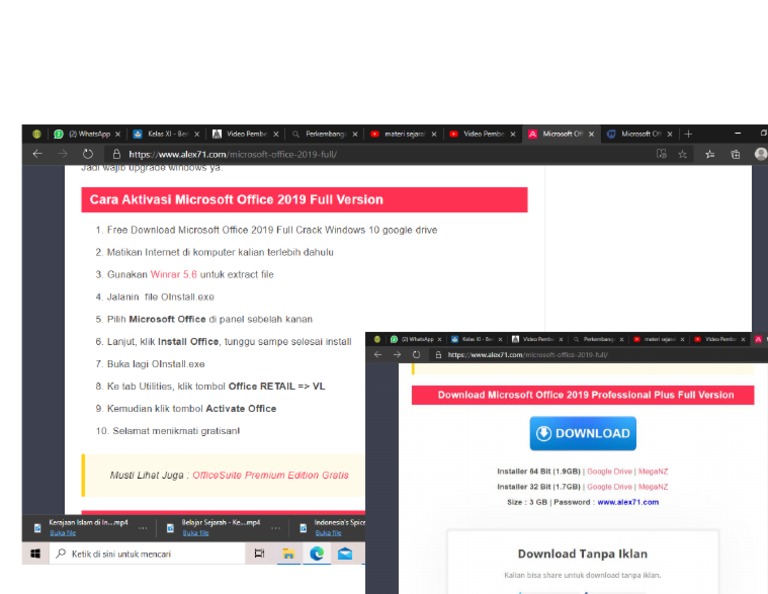Open MegaNZ link for Installer 64 Bit

[x=653, y=471]
